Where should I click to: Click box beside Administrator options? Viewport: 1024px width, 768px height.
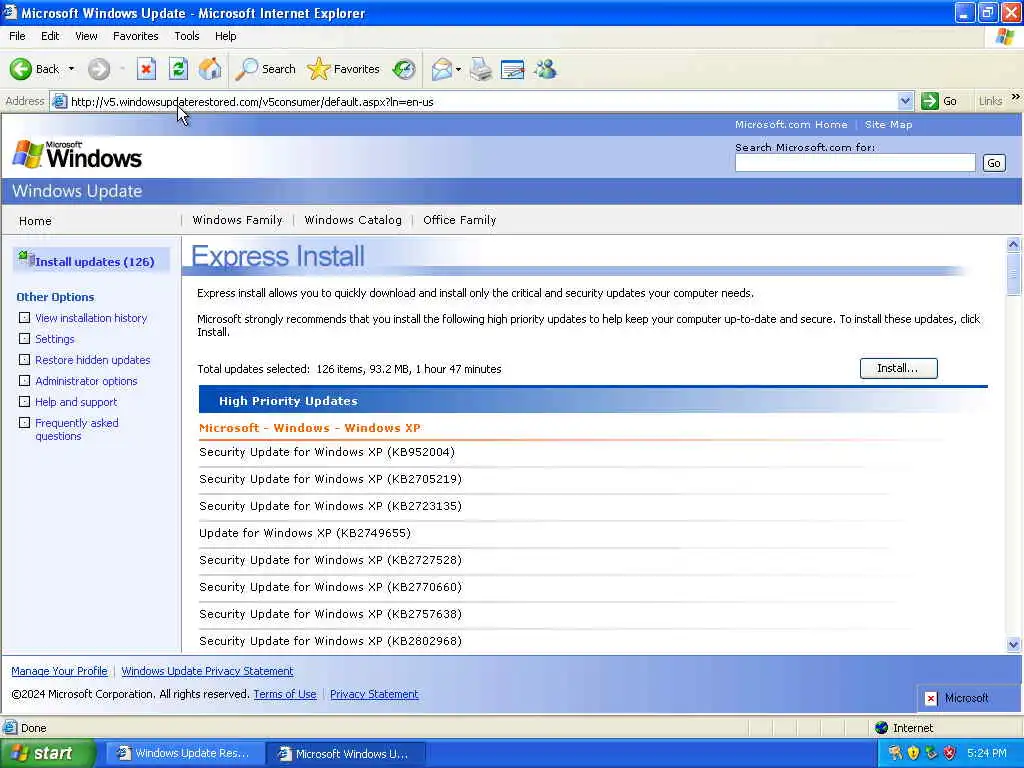coord(24,380)
